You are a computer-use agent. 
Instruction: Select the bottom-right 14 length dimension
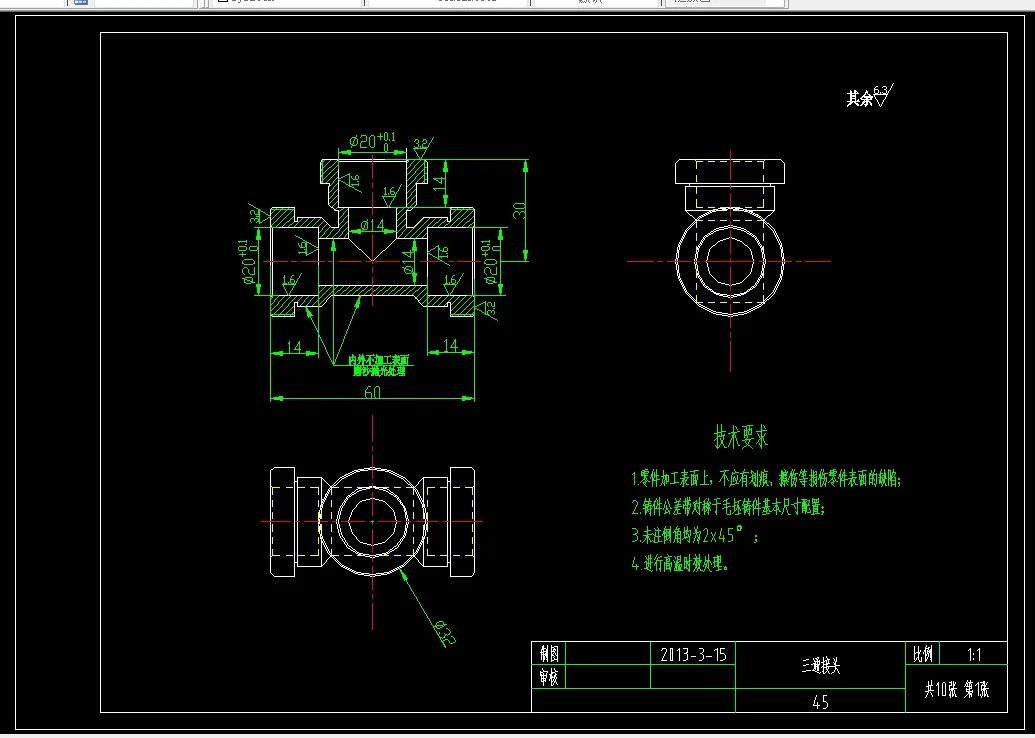point(450,345)
